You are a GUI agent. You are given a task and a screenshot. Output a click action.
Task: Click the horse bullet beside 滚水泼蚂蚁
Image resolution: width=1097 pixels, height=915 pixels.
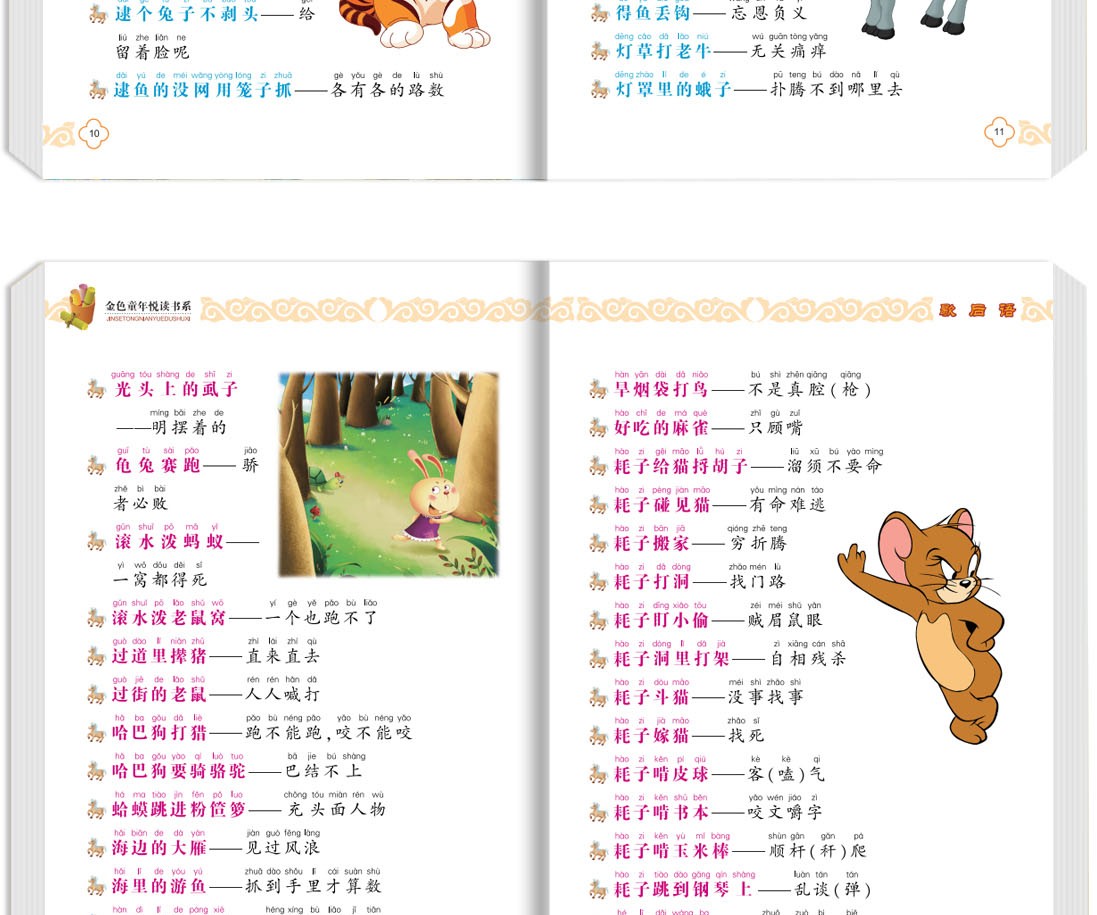97,541
